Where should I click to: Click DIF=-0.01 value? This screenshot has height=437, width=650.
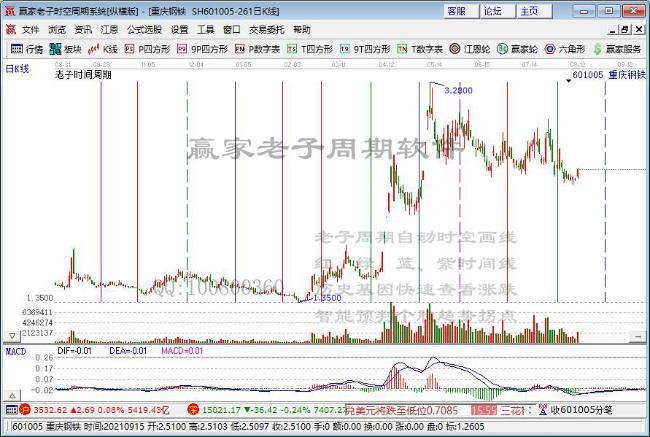click(74, 351)
